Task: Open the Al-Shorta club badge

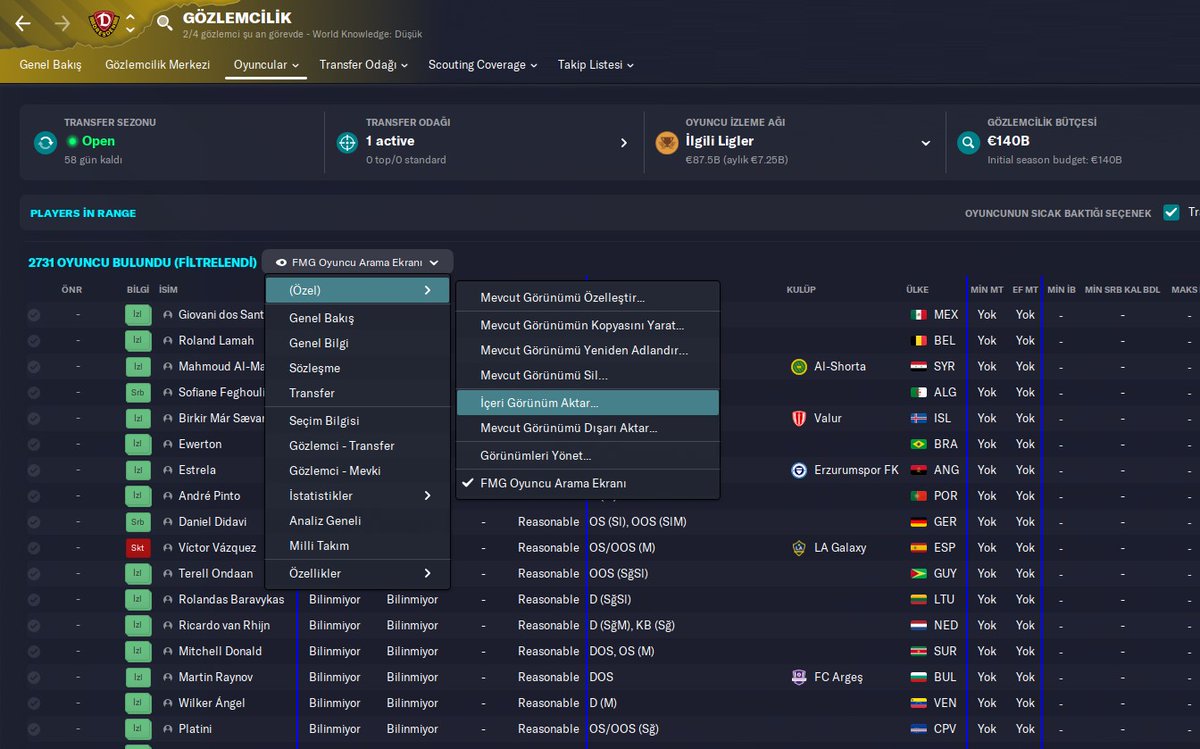Action: pos(798,366)
